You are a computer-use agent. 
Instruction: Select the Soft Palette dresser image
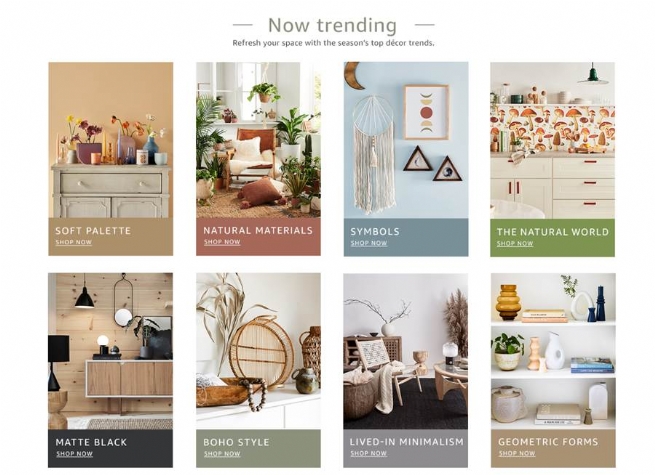click(111, 140)
